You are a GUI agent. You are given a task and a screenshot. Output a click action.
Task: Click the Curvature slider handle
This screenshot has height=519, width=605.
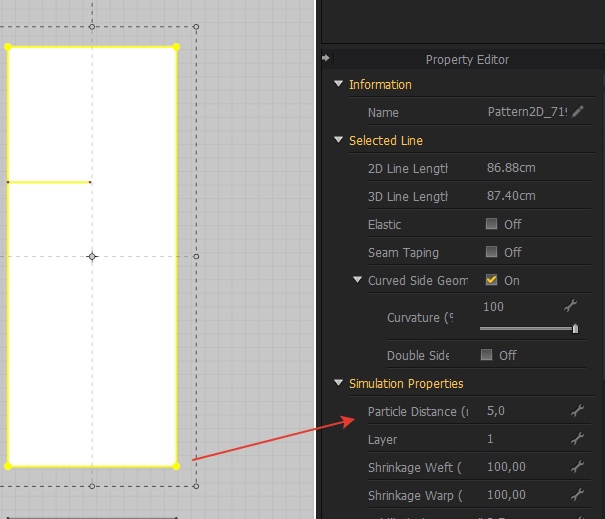click(575, 329)
